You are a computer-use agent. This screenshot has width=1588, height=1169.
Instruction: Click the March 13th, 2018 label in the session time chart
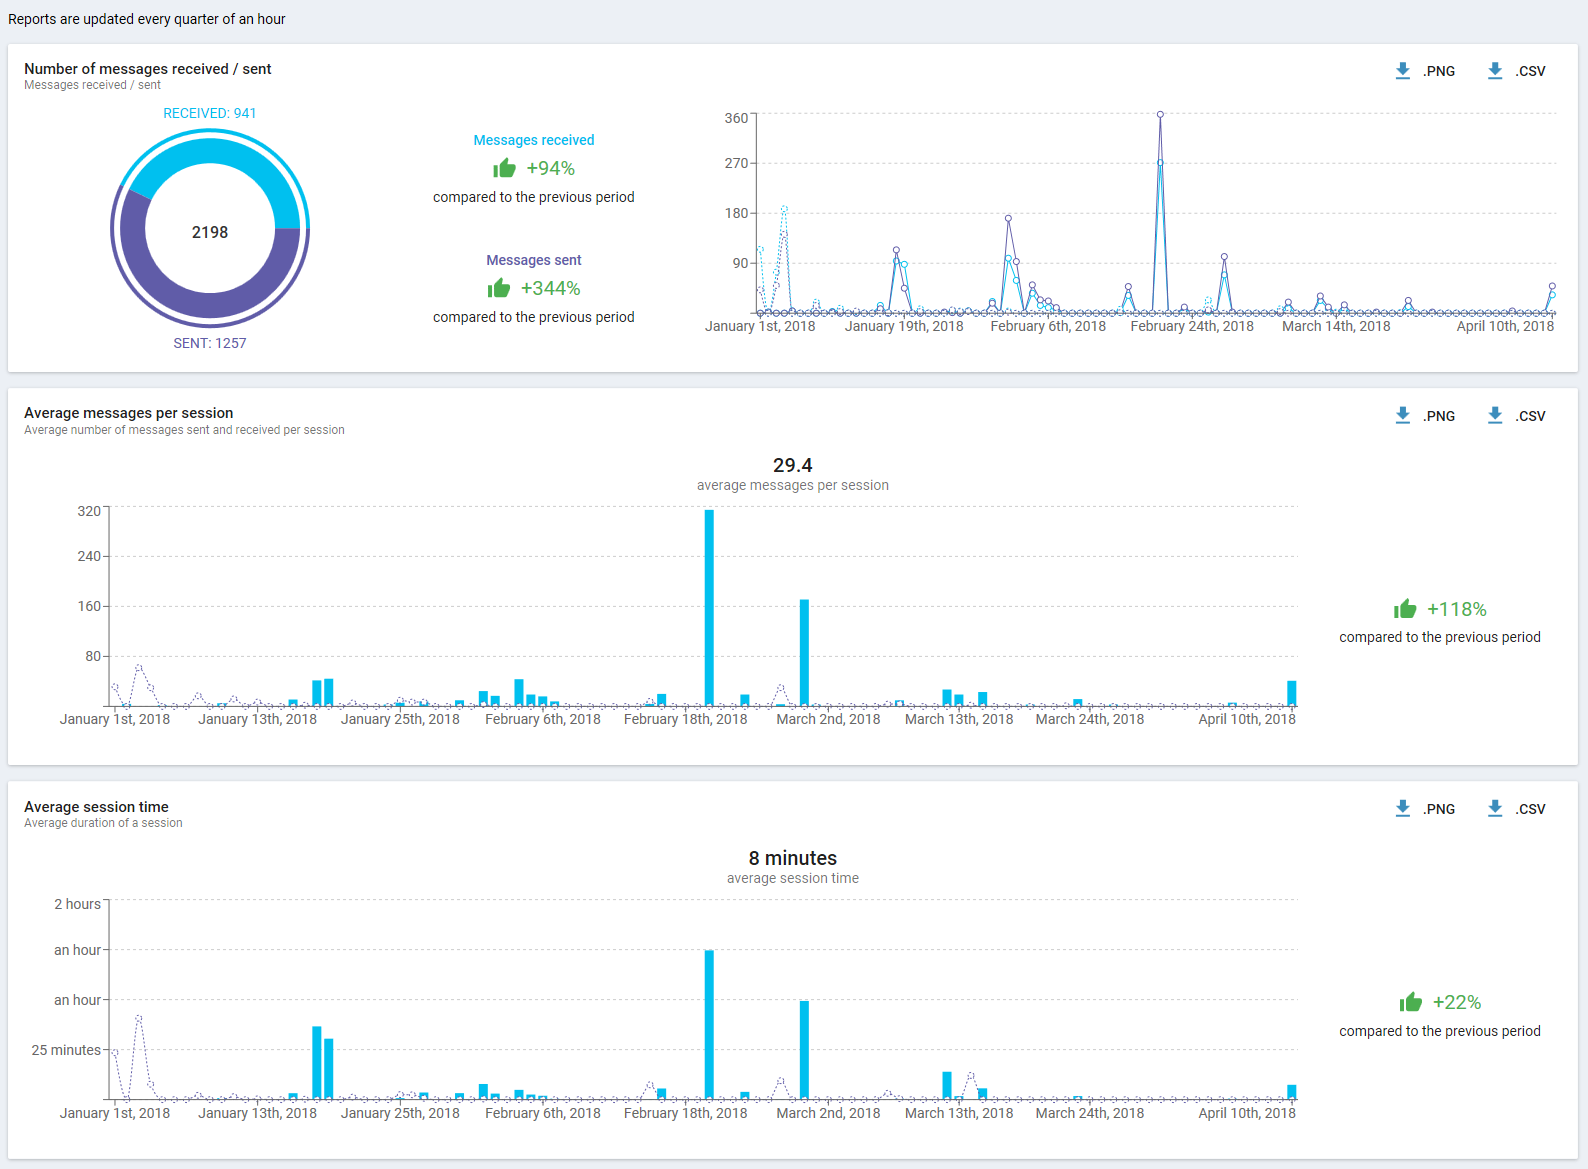pos(959,1113)
